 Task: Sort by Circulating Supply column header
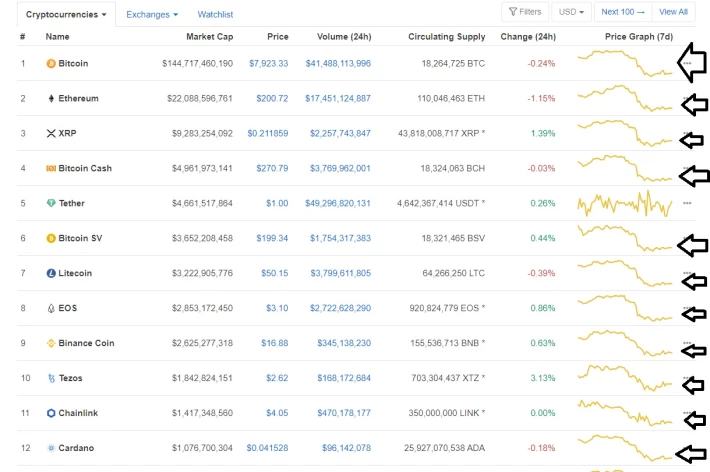click(x=446, y=37)
